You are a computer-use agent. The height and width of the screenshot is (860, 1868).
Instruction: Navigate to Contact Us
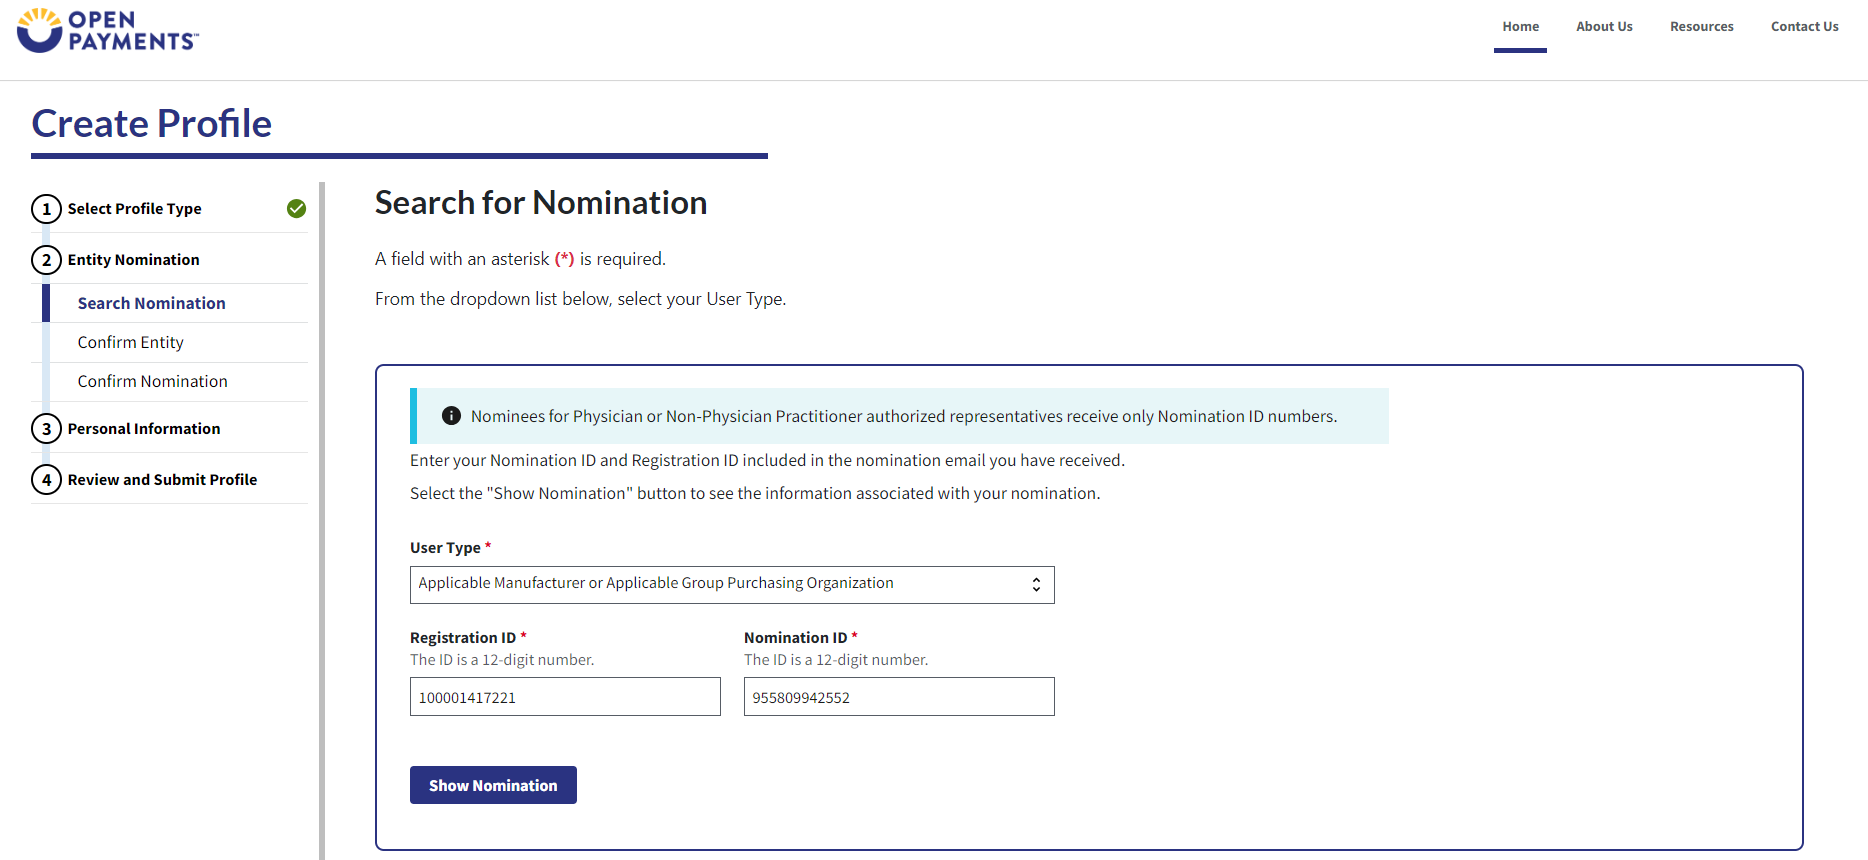tap(1804, 27)
